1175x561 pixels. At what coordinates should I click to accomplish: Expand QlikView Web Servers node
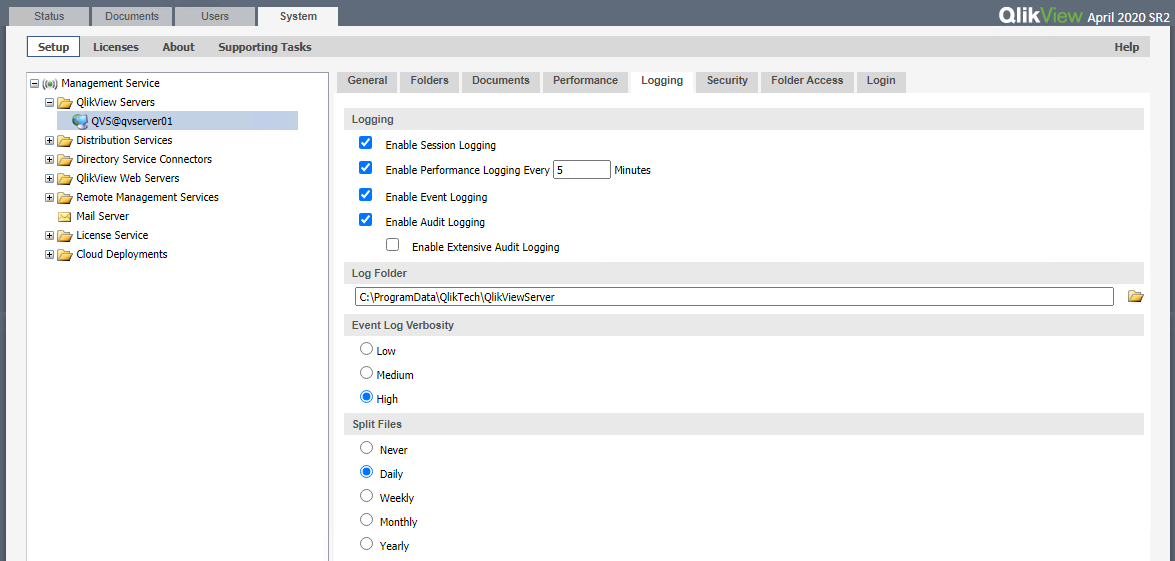(x=49, y=179)
